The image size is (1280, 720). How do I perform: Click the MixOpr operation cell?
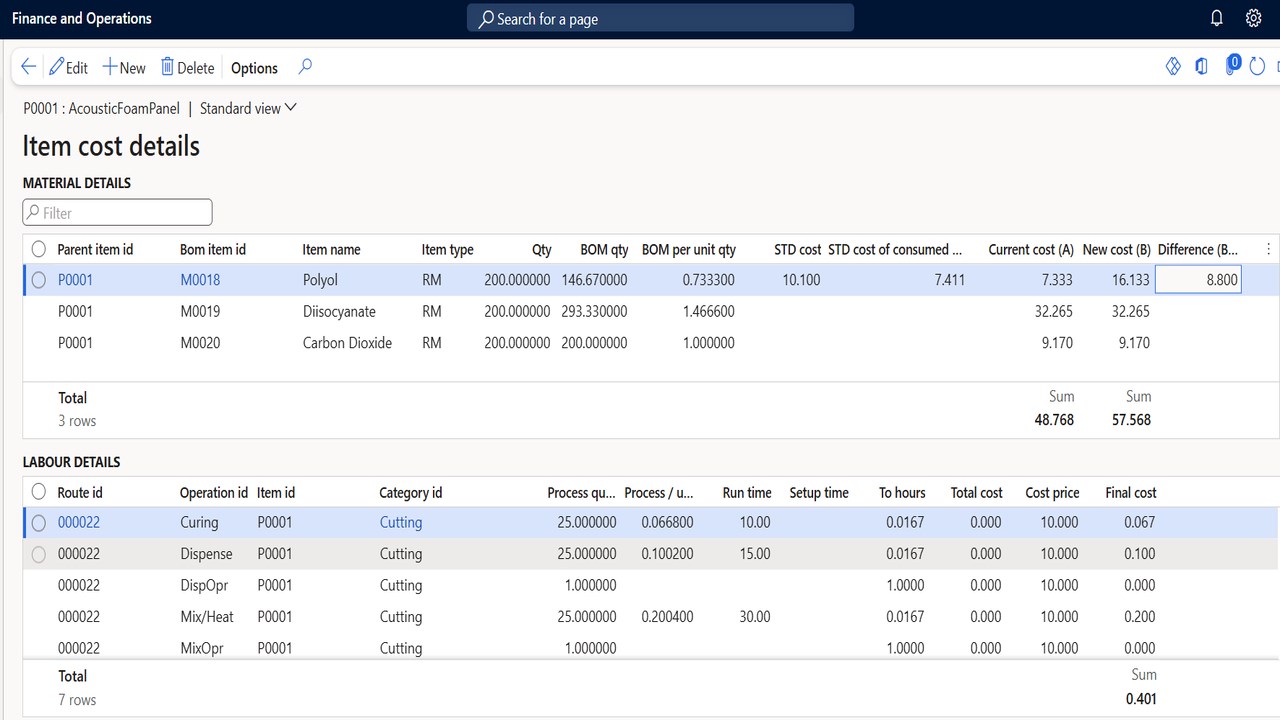point(203,648)
